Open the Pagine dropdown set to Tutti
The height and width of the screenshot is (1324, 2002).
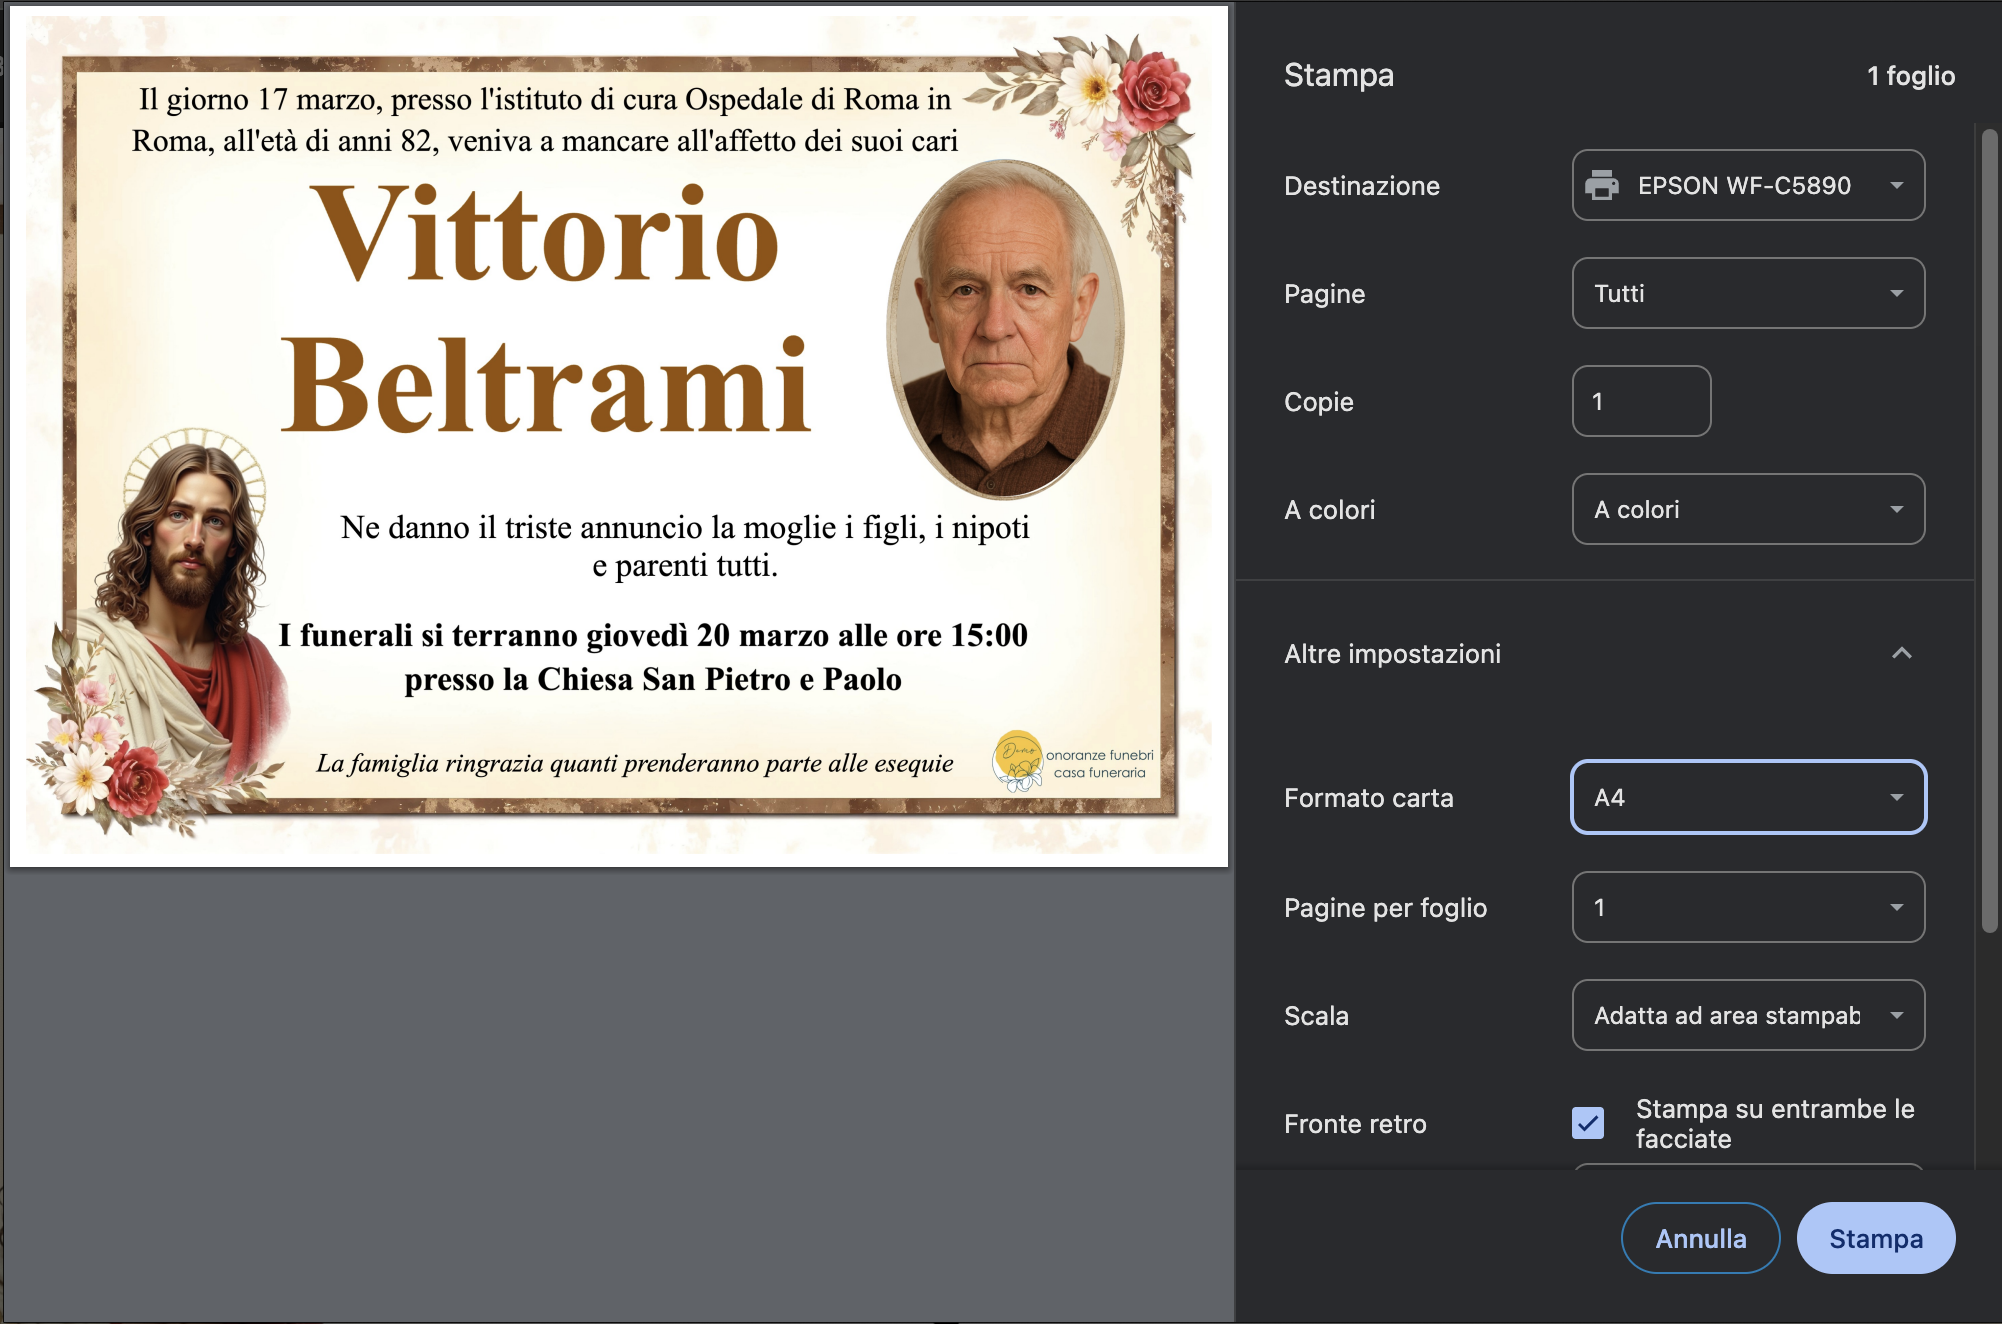pos(1747,293)
